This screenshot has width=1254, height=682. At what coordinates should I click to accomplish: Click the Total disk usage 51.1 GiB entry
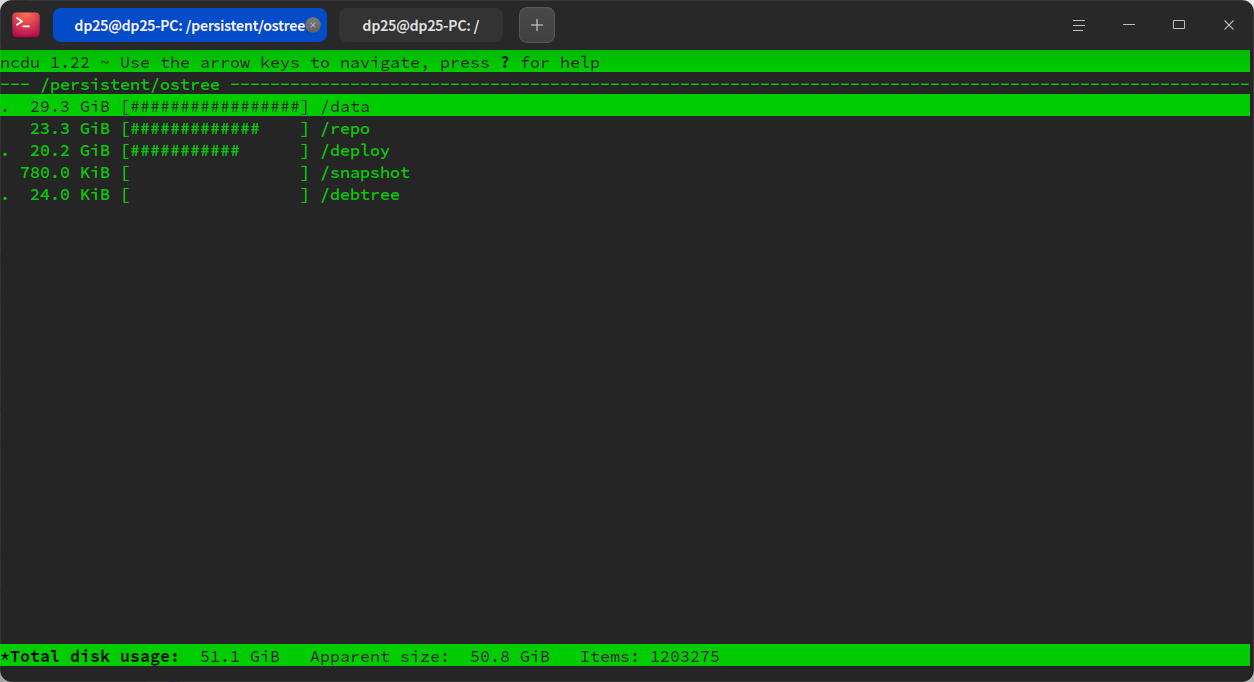pos(140,656)
